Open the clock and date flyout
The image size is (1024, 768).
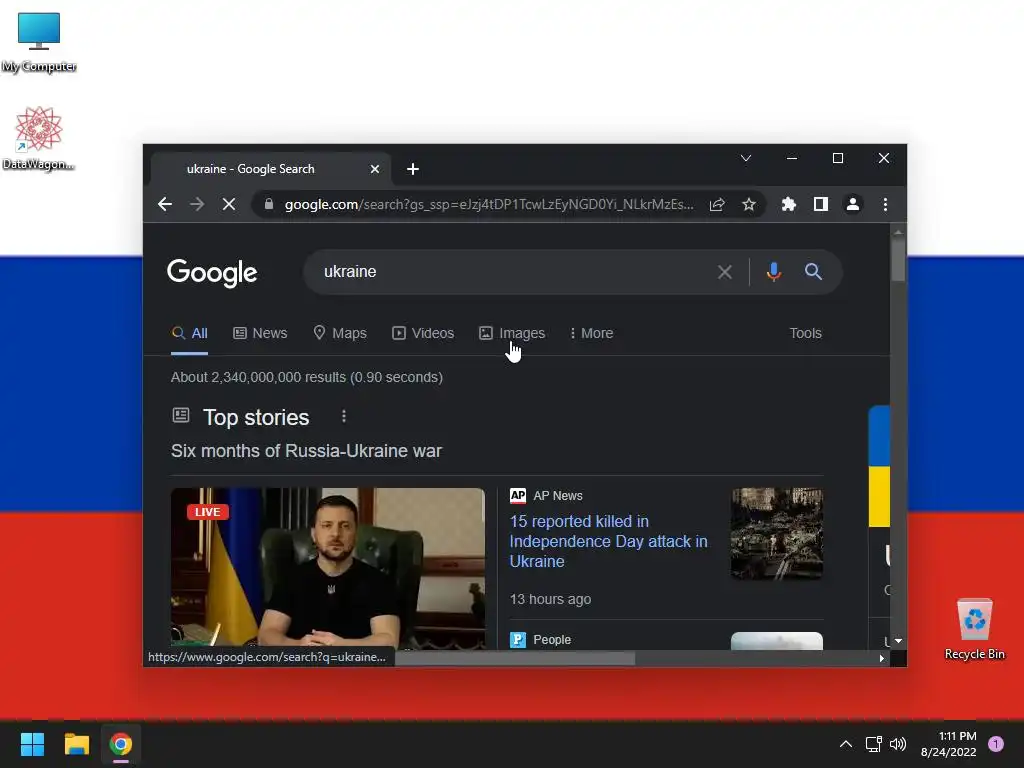pos(949,744)
